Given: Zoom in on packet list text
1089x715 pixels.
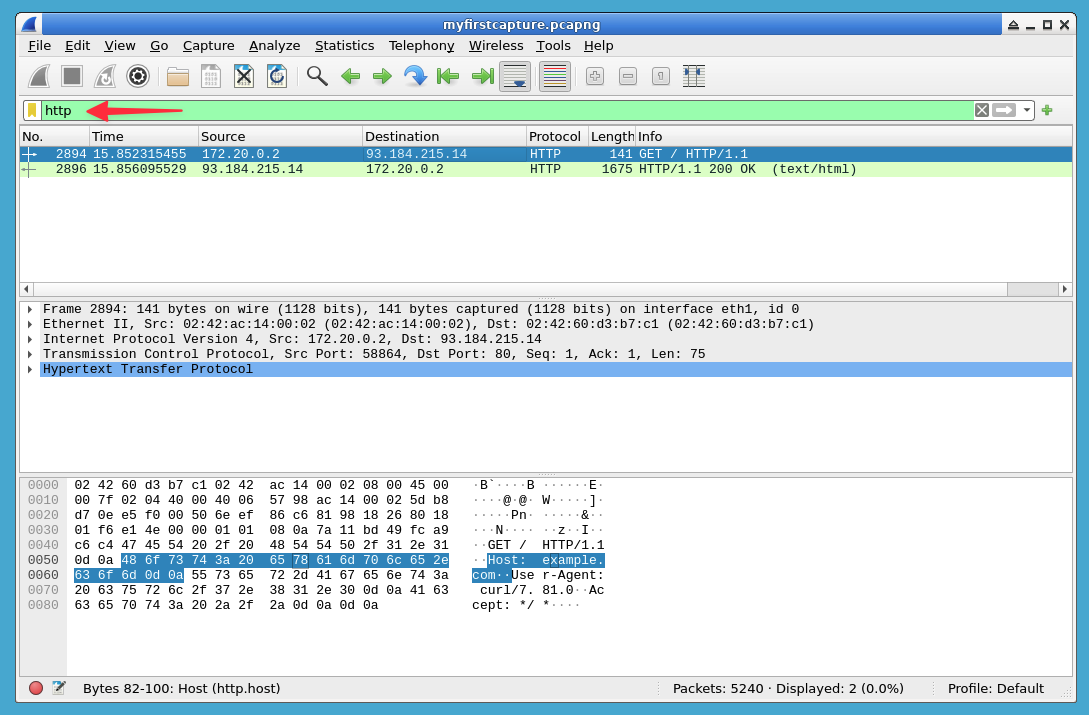Looking at the screenshot, I should click(594, 76).
